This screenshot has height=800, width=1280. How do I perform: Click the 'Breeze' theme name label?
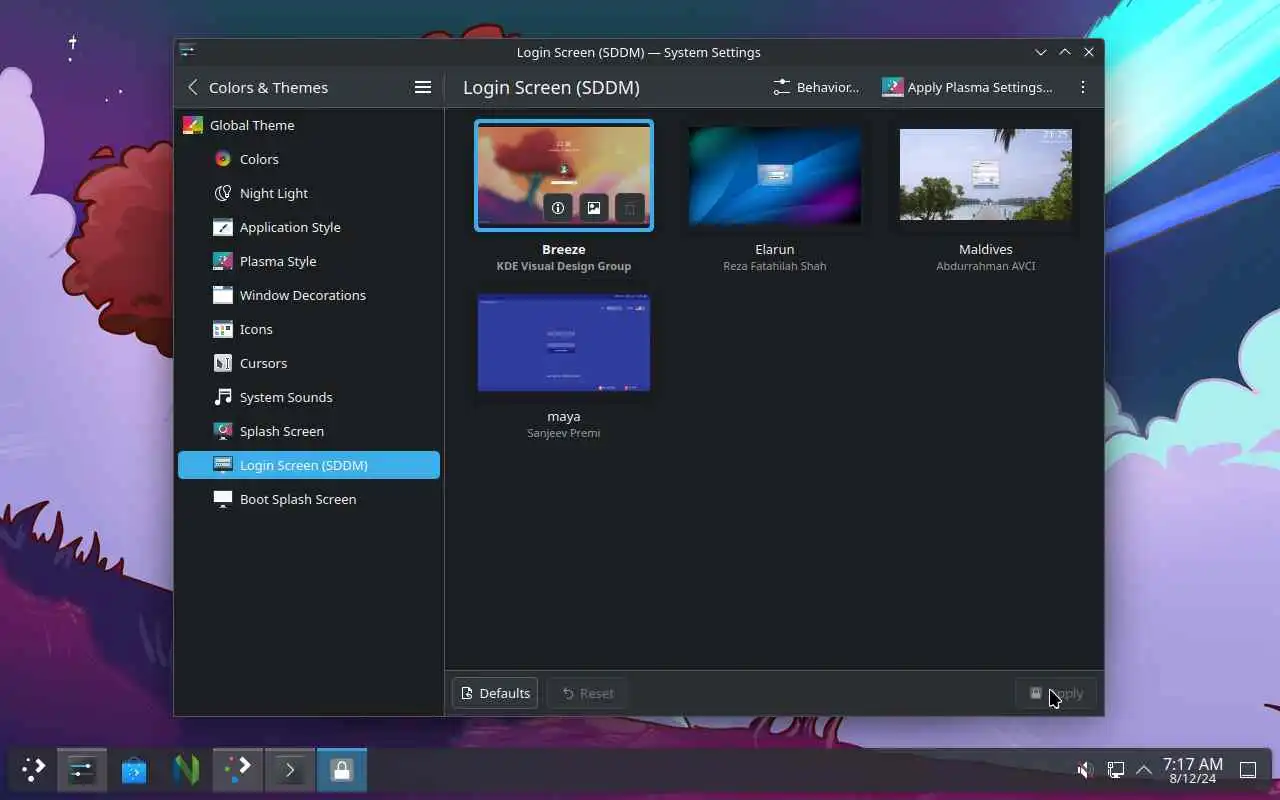[x=564, y=249]
